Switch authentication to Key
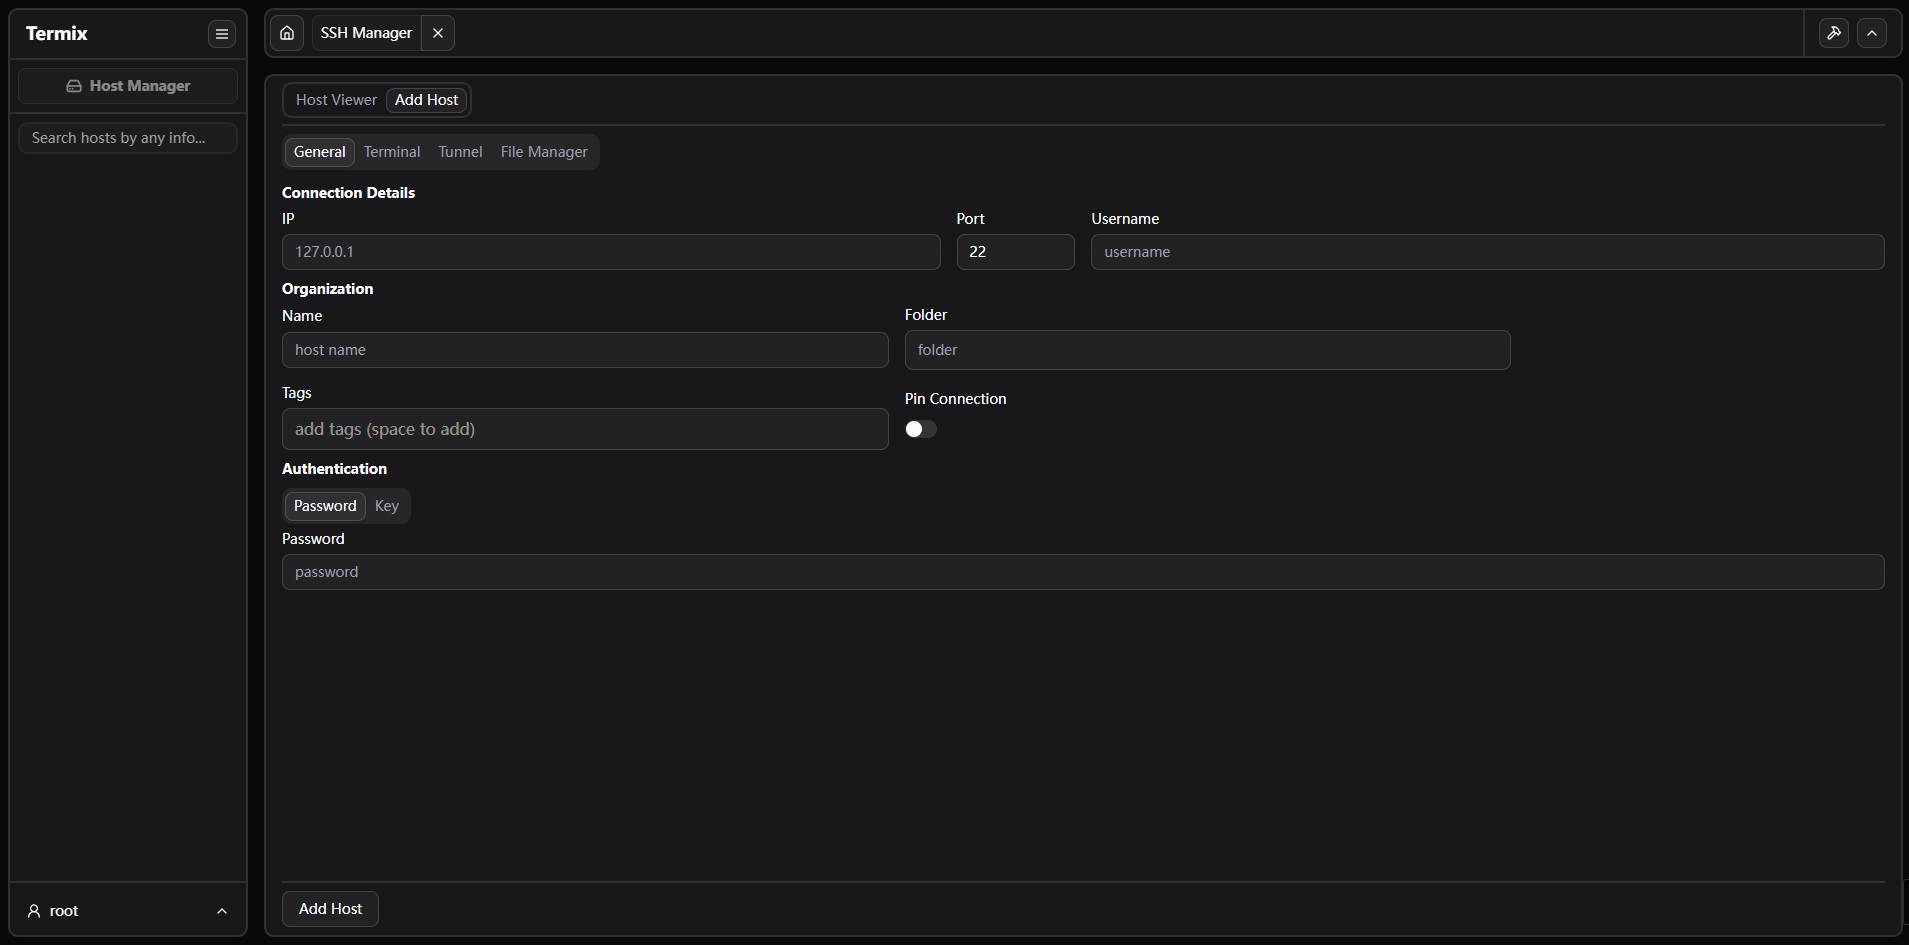1909x945 pixels. click(x=387, y=506)
